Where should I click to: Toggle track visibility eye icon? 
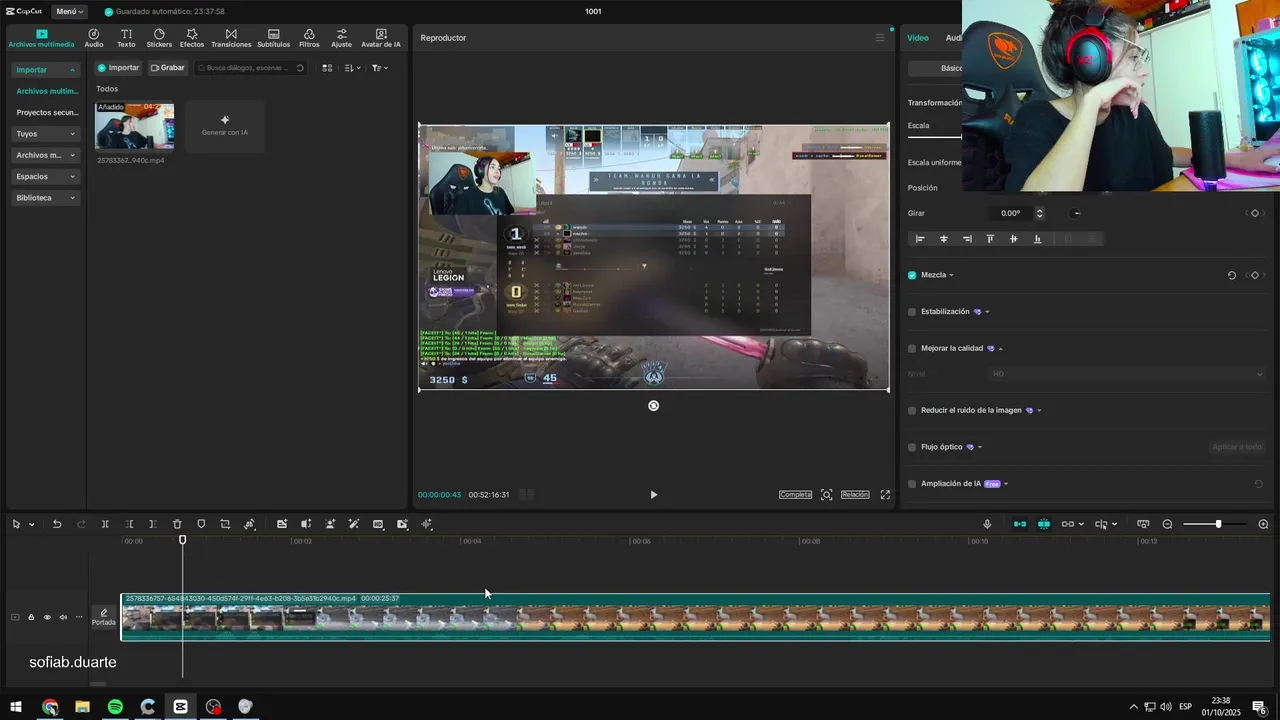click(x=47, y=617)
